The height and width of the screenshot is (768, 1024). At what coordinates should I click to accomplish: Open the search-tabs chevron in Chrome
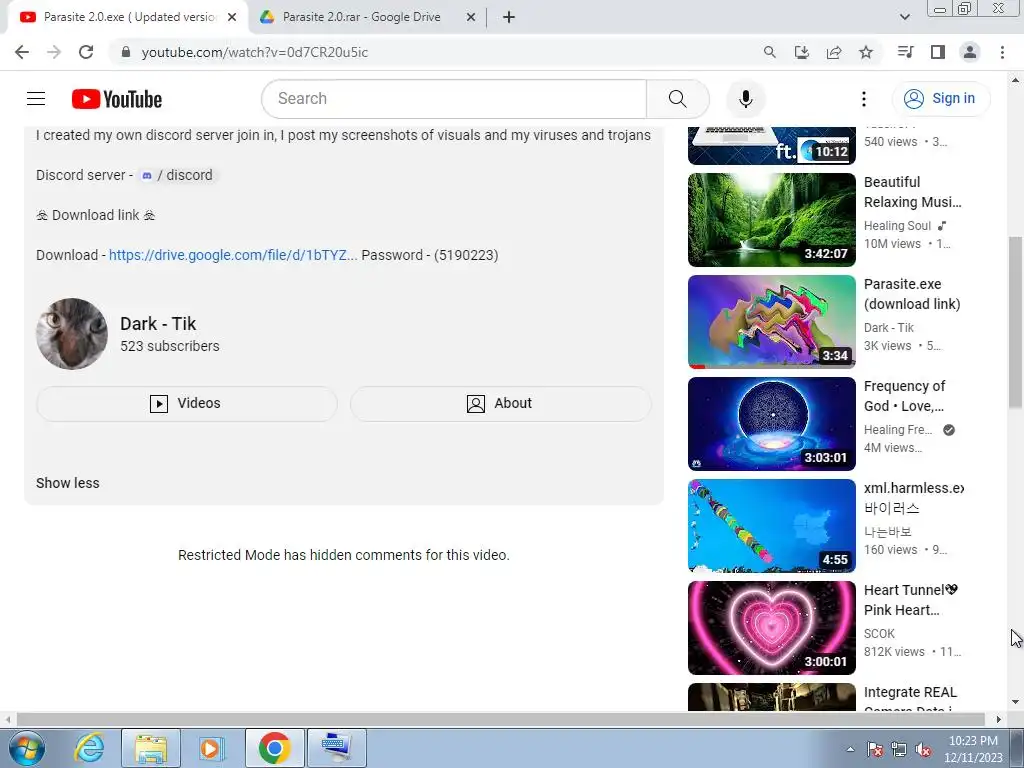(x=904, y=17)
